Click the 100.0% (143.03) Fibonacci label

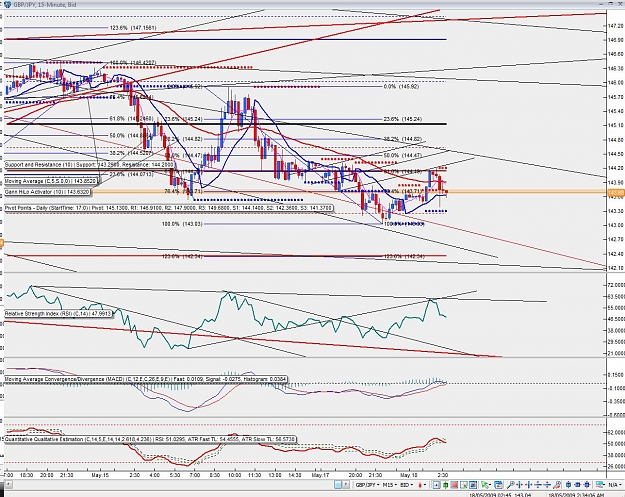point(182,224)
